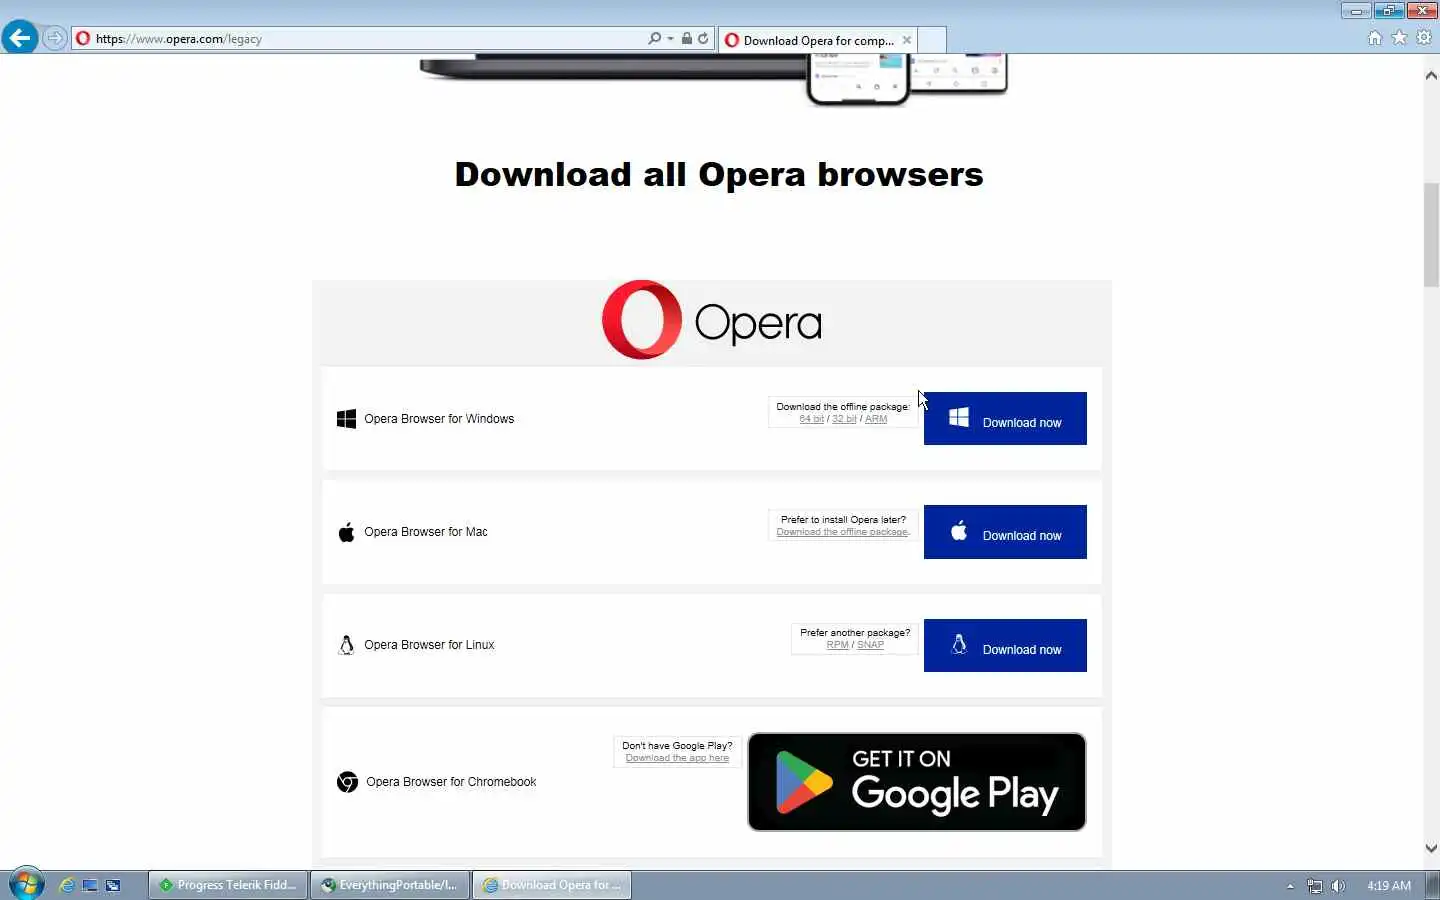The width and height of the screenshot is (1440, 900).
Task: Click the large Opera logo
Action: tap(711, 320)
